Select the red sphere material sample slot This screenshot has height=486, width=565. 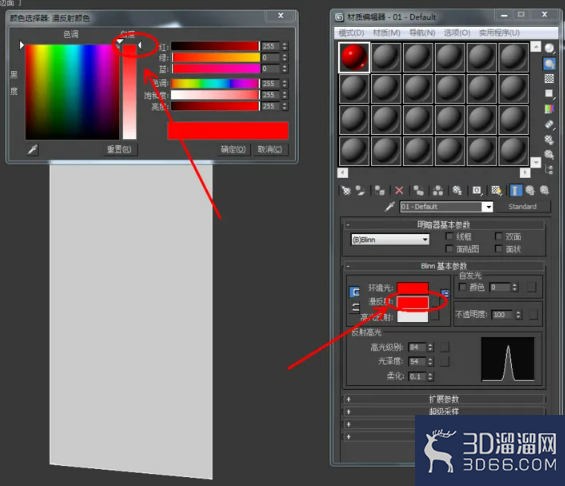[x=354, y=58]
